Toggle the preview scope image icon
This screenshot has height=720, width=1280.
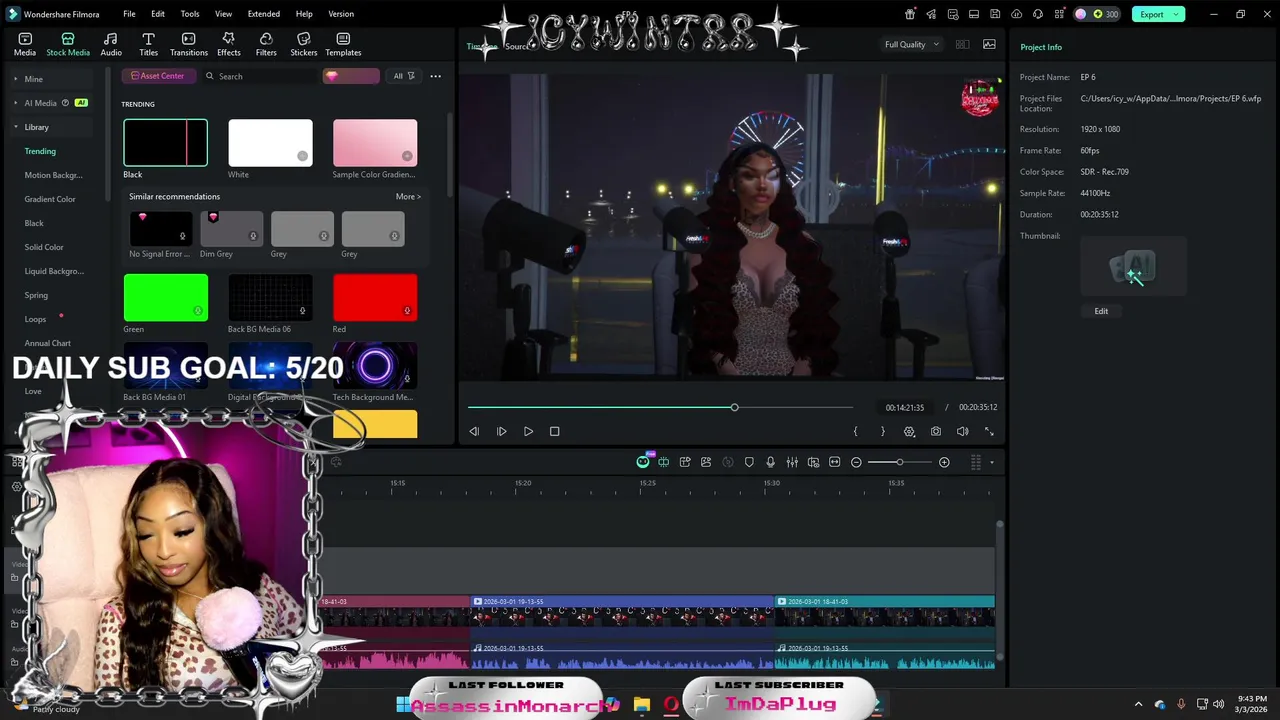pyautogui.click(x=989, y=44)
